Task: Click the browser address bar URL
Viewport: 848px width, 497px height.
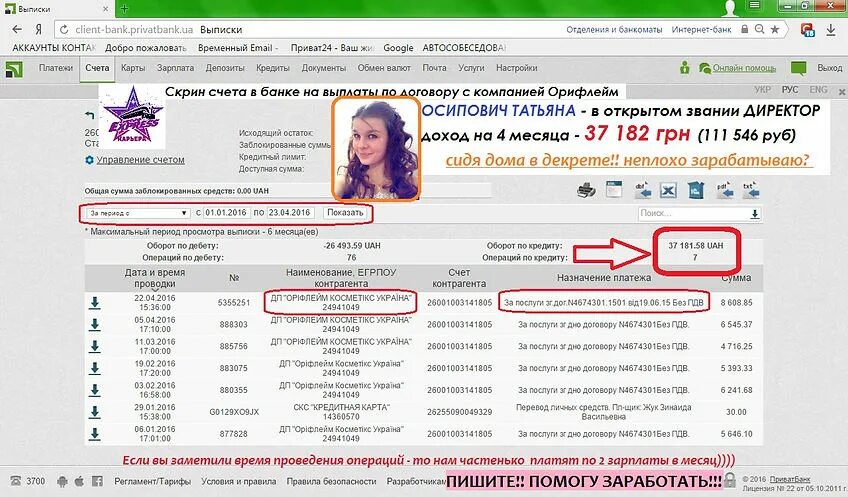Action: coord(134,30)
